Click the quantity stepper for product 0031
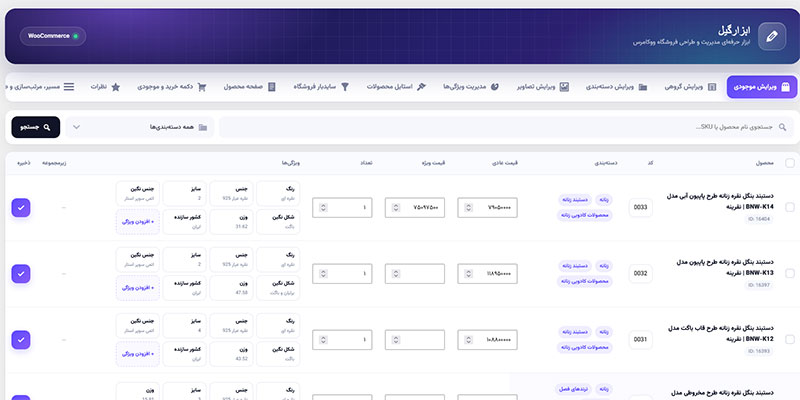800x400 pixels. pos(323,340)
